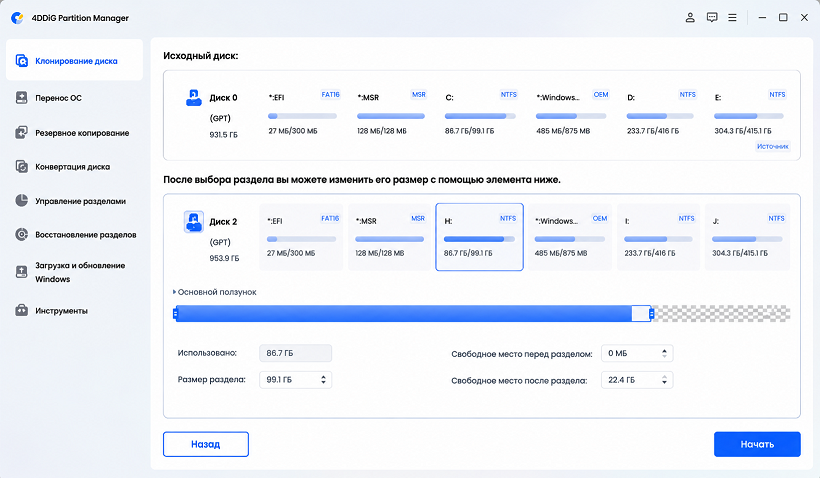Click the Исходный диск: heading

point(200,55)
